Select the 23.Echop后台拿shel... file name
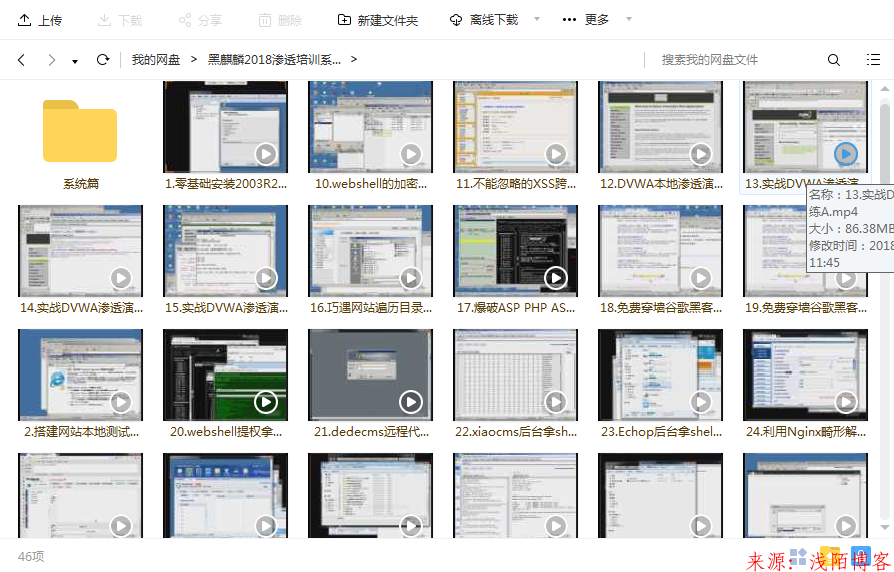 (661, 432)
